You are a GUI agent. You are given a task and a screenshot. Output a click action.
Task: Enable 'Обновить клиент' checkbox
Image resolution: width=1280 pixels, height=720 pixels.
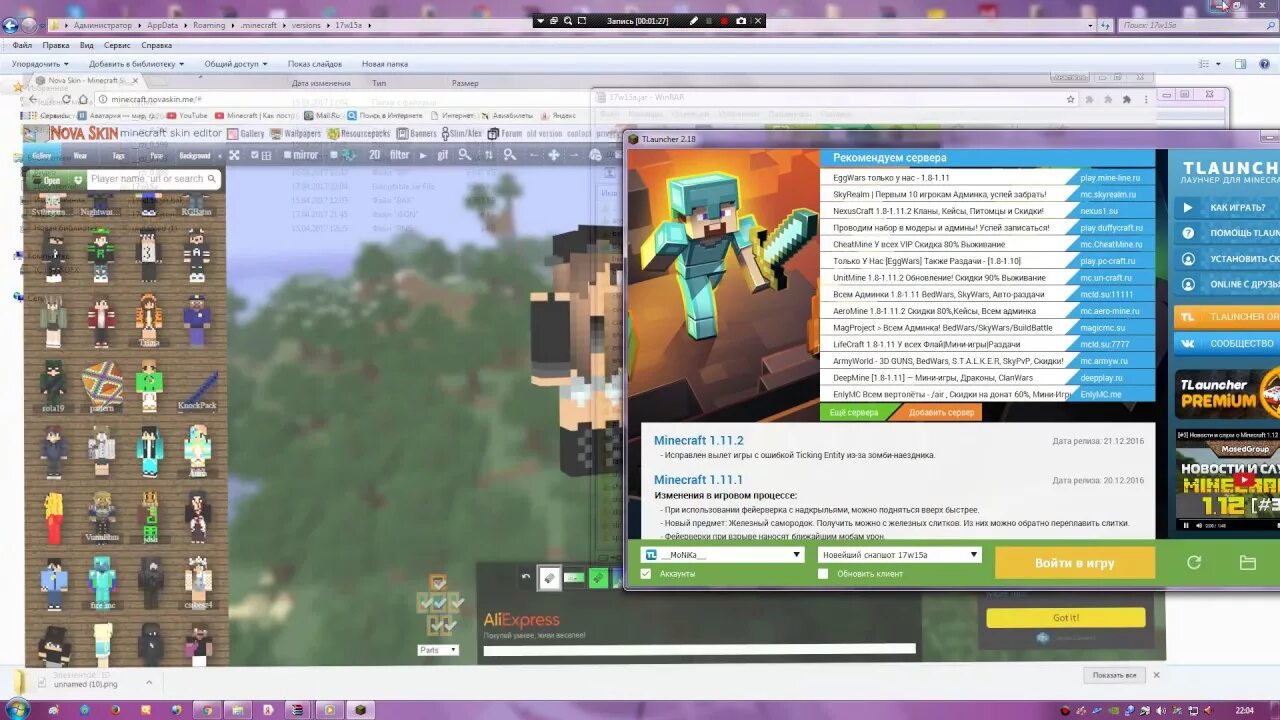[823, 574]
